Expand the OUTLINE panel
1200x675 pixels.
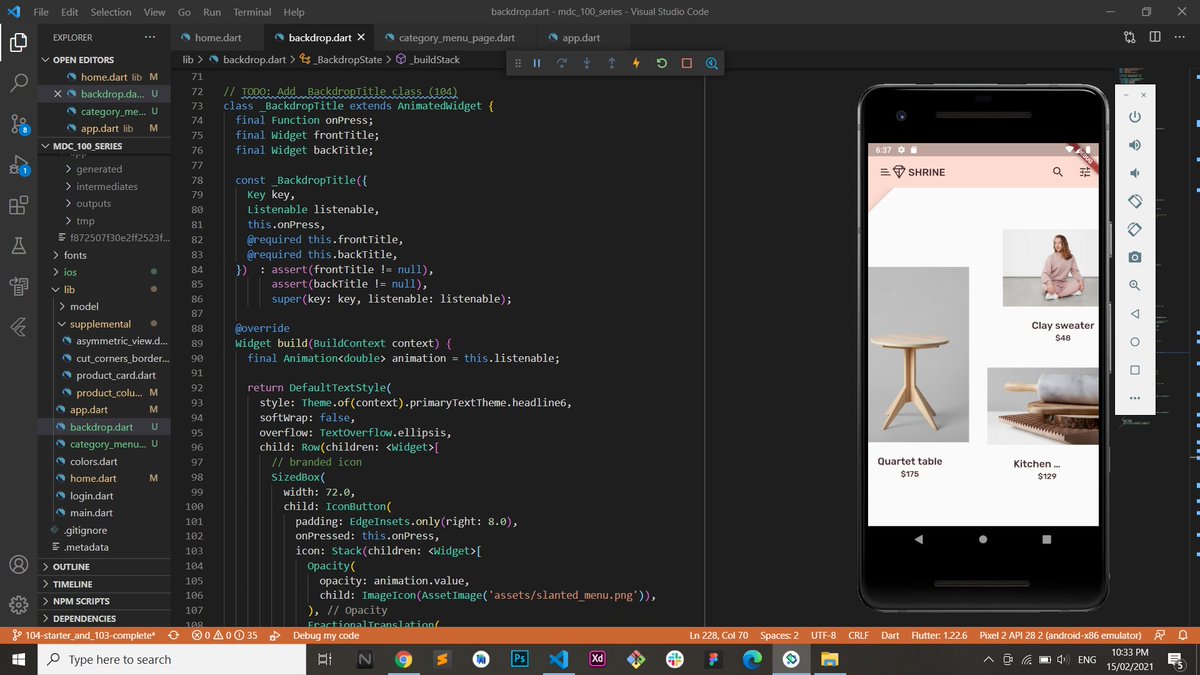pyautogui.click(x=71, y=567)
